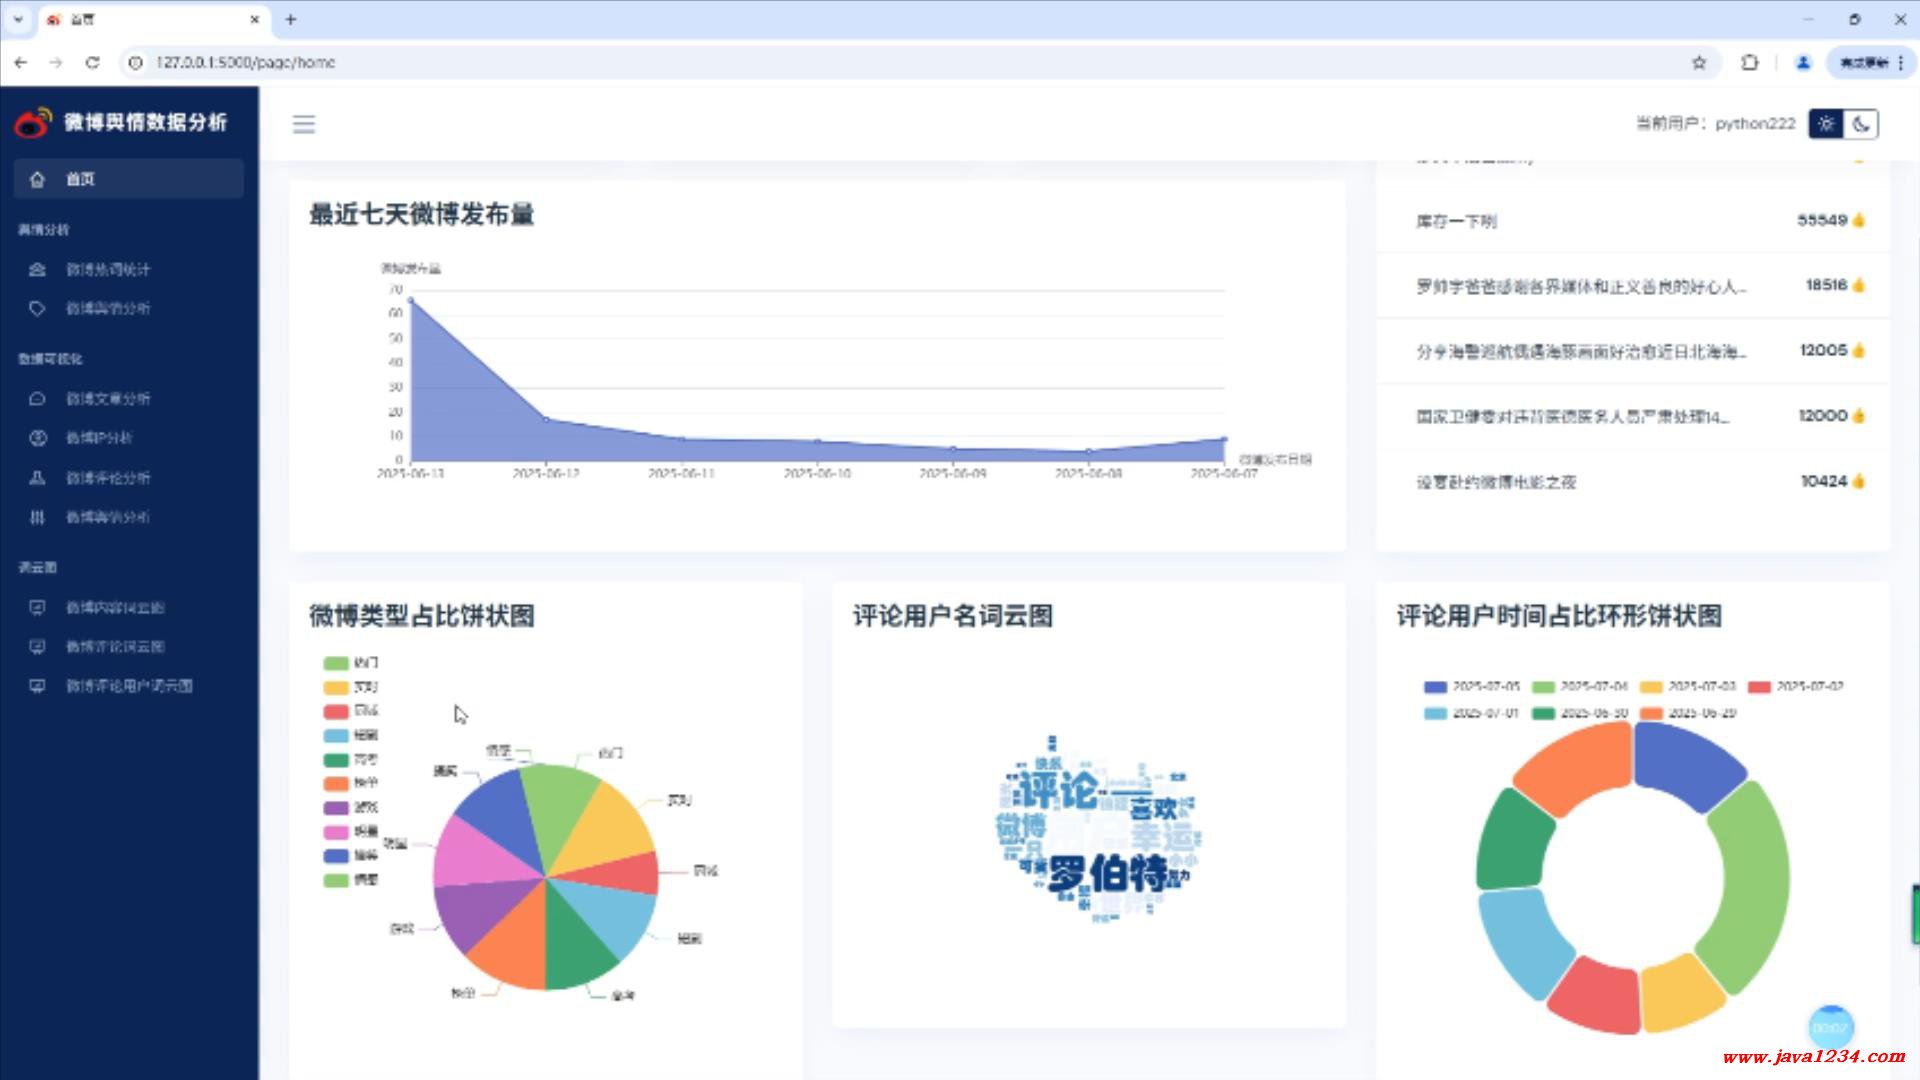
Task: Open the Chrome three-dot menu
Action: (1901, 62)
